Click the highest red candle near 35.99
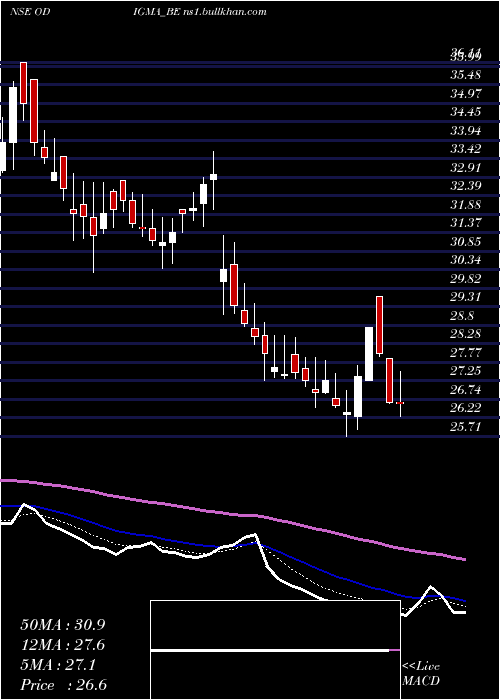500x700 pixels. pos(24,83)
